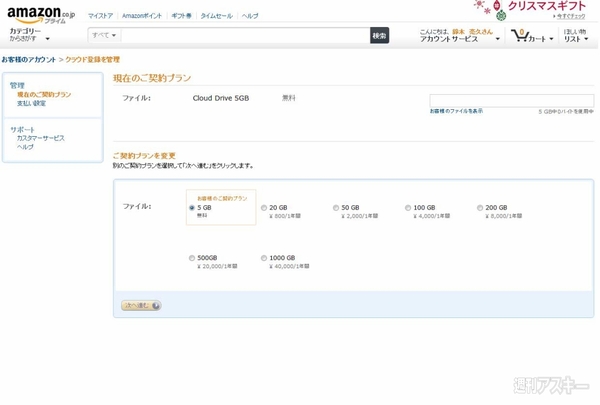
Task: Open ヘルプ under サポート in sidebar
Action: [x=25, y=147]
